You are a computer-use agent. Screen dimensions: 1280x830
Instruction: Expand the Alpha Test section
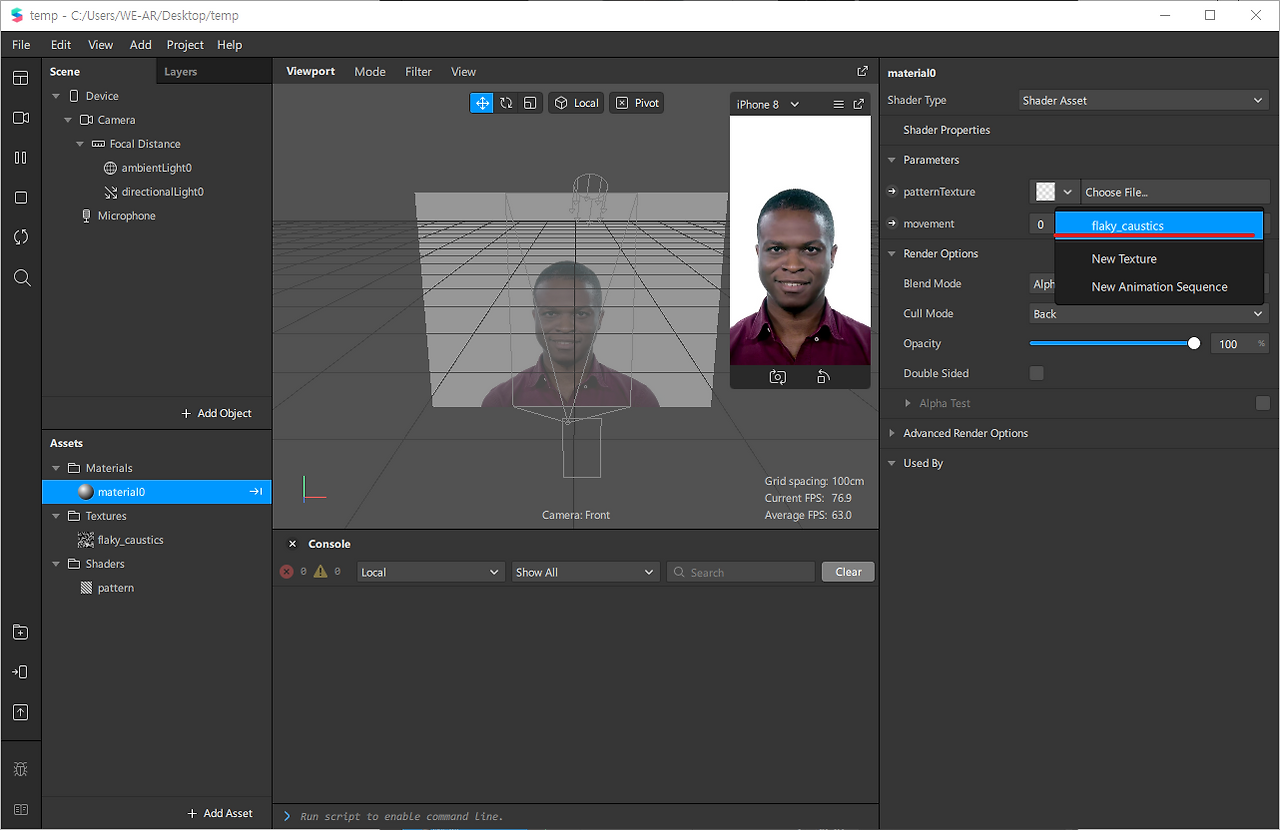[x=908, y=403]
